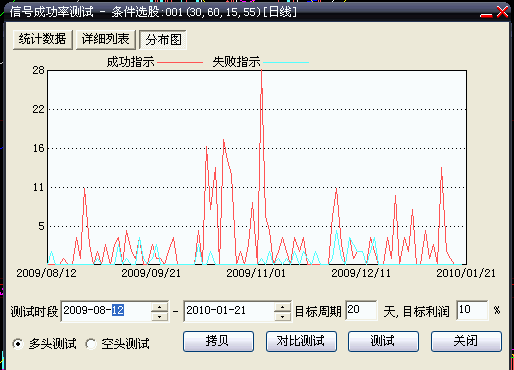Viewport: 514px width, 370px height.
Task: Start the test with 测试 button
Action: pyautogui.click(x=383, y=341)
